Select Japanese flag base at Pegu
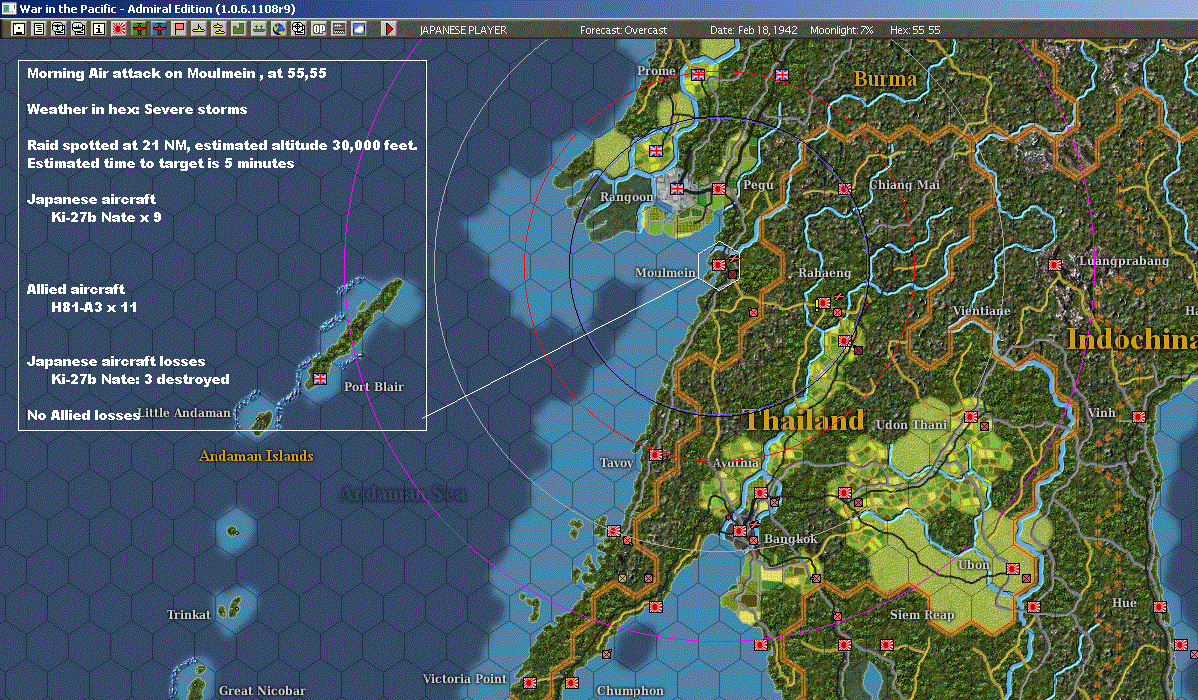The height and width of the screenshot is (700, 1198). [x=719, y=188]
